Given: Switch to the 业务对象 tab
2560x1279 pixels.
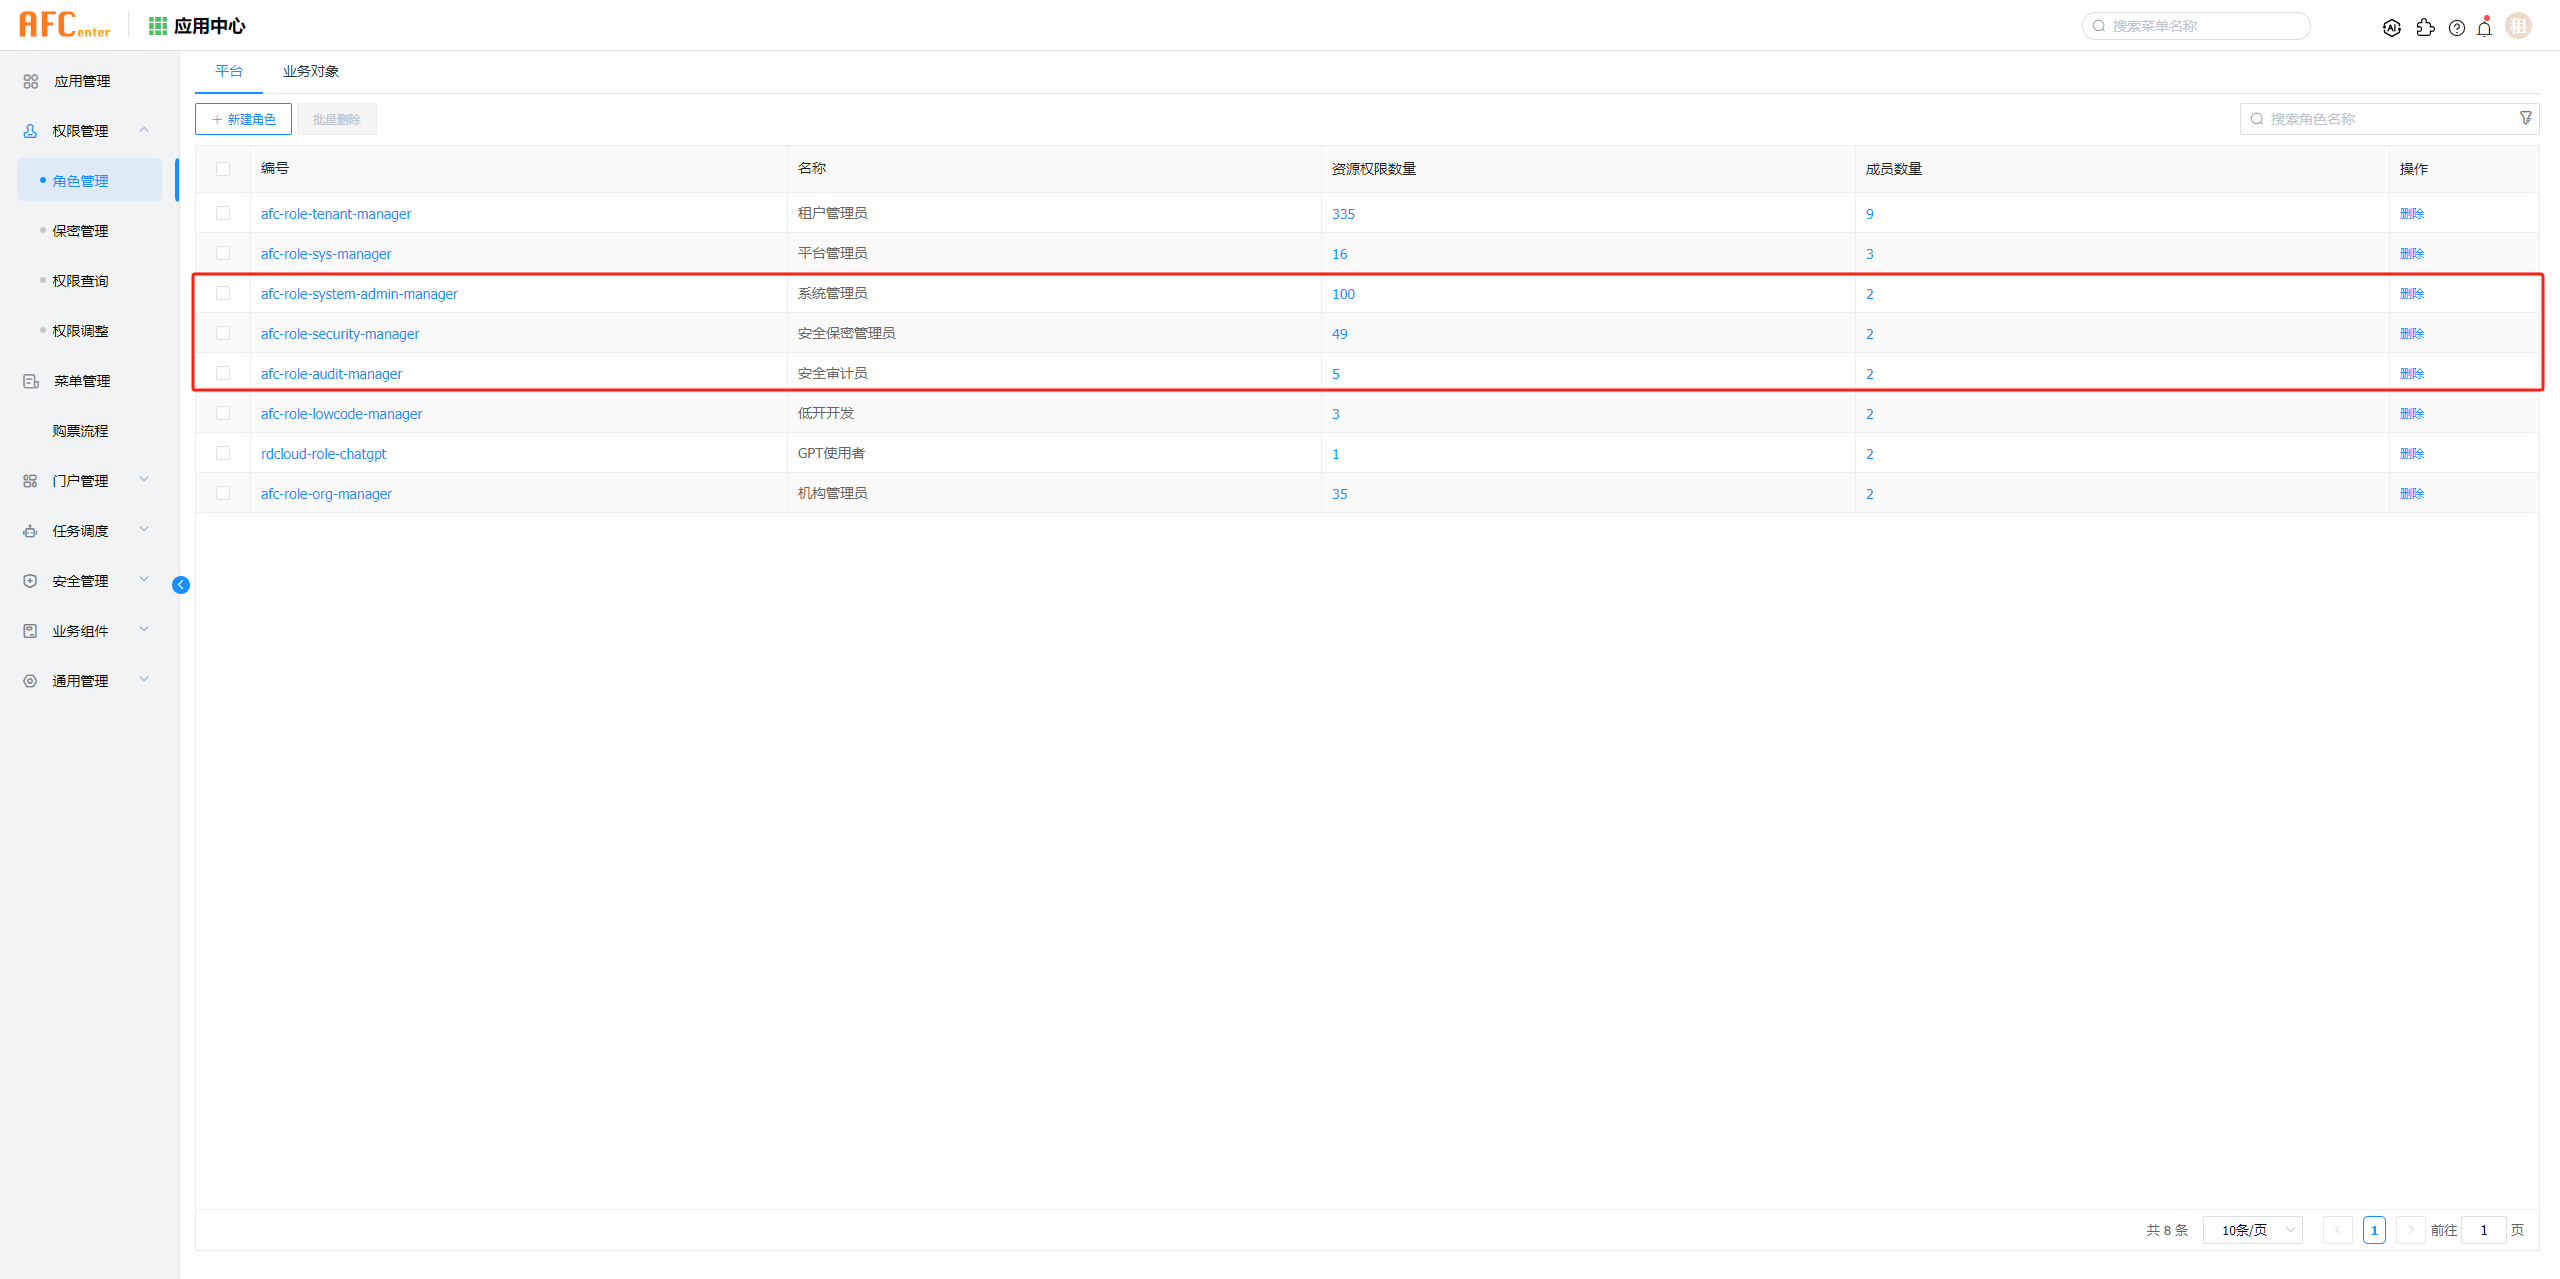Looking at the screenshot, I should 310,71.
